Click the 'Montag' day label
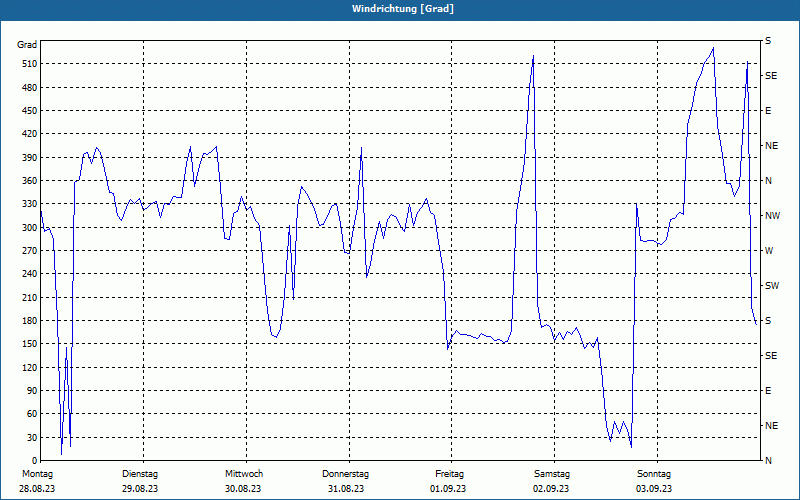 (x=37, y=474)
